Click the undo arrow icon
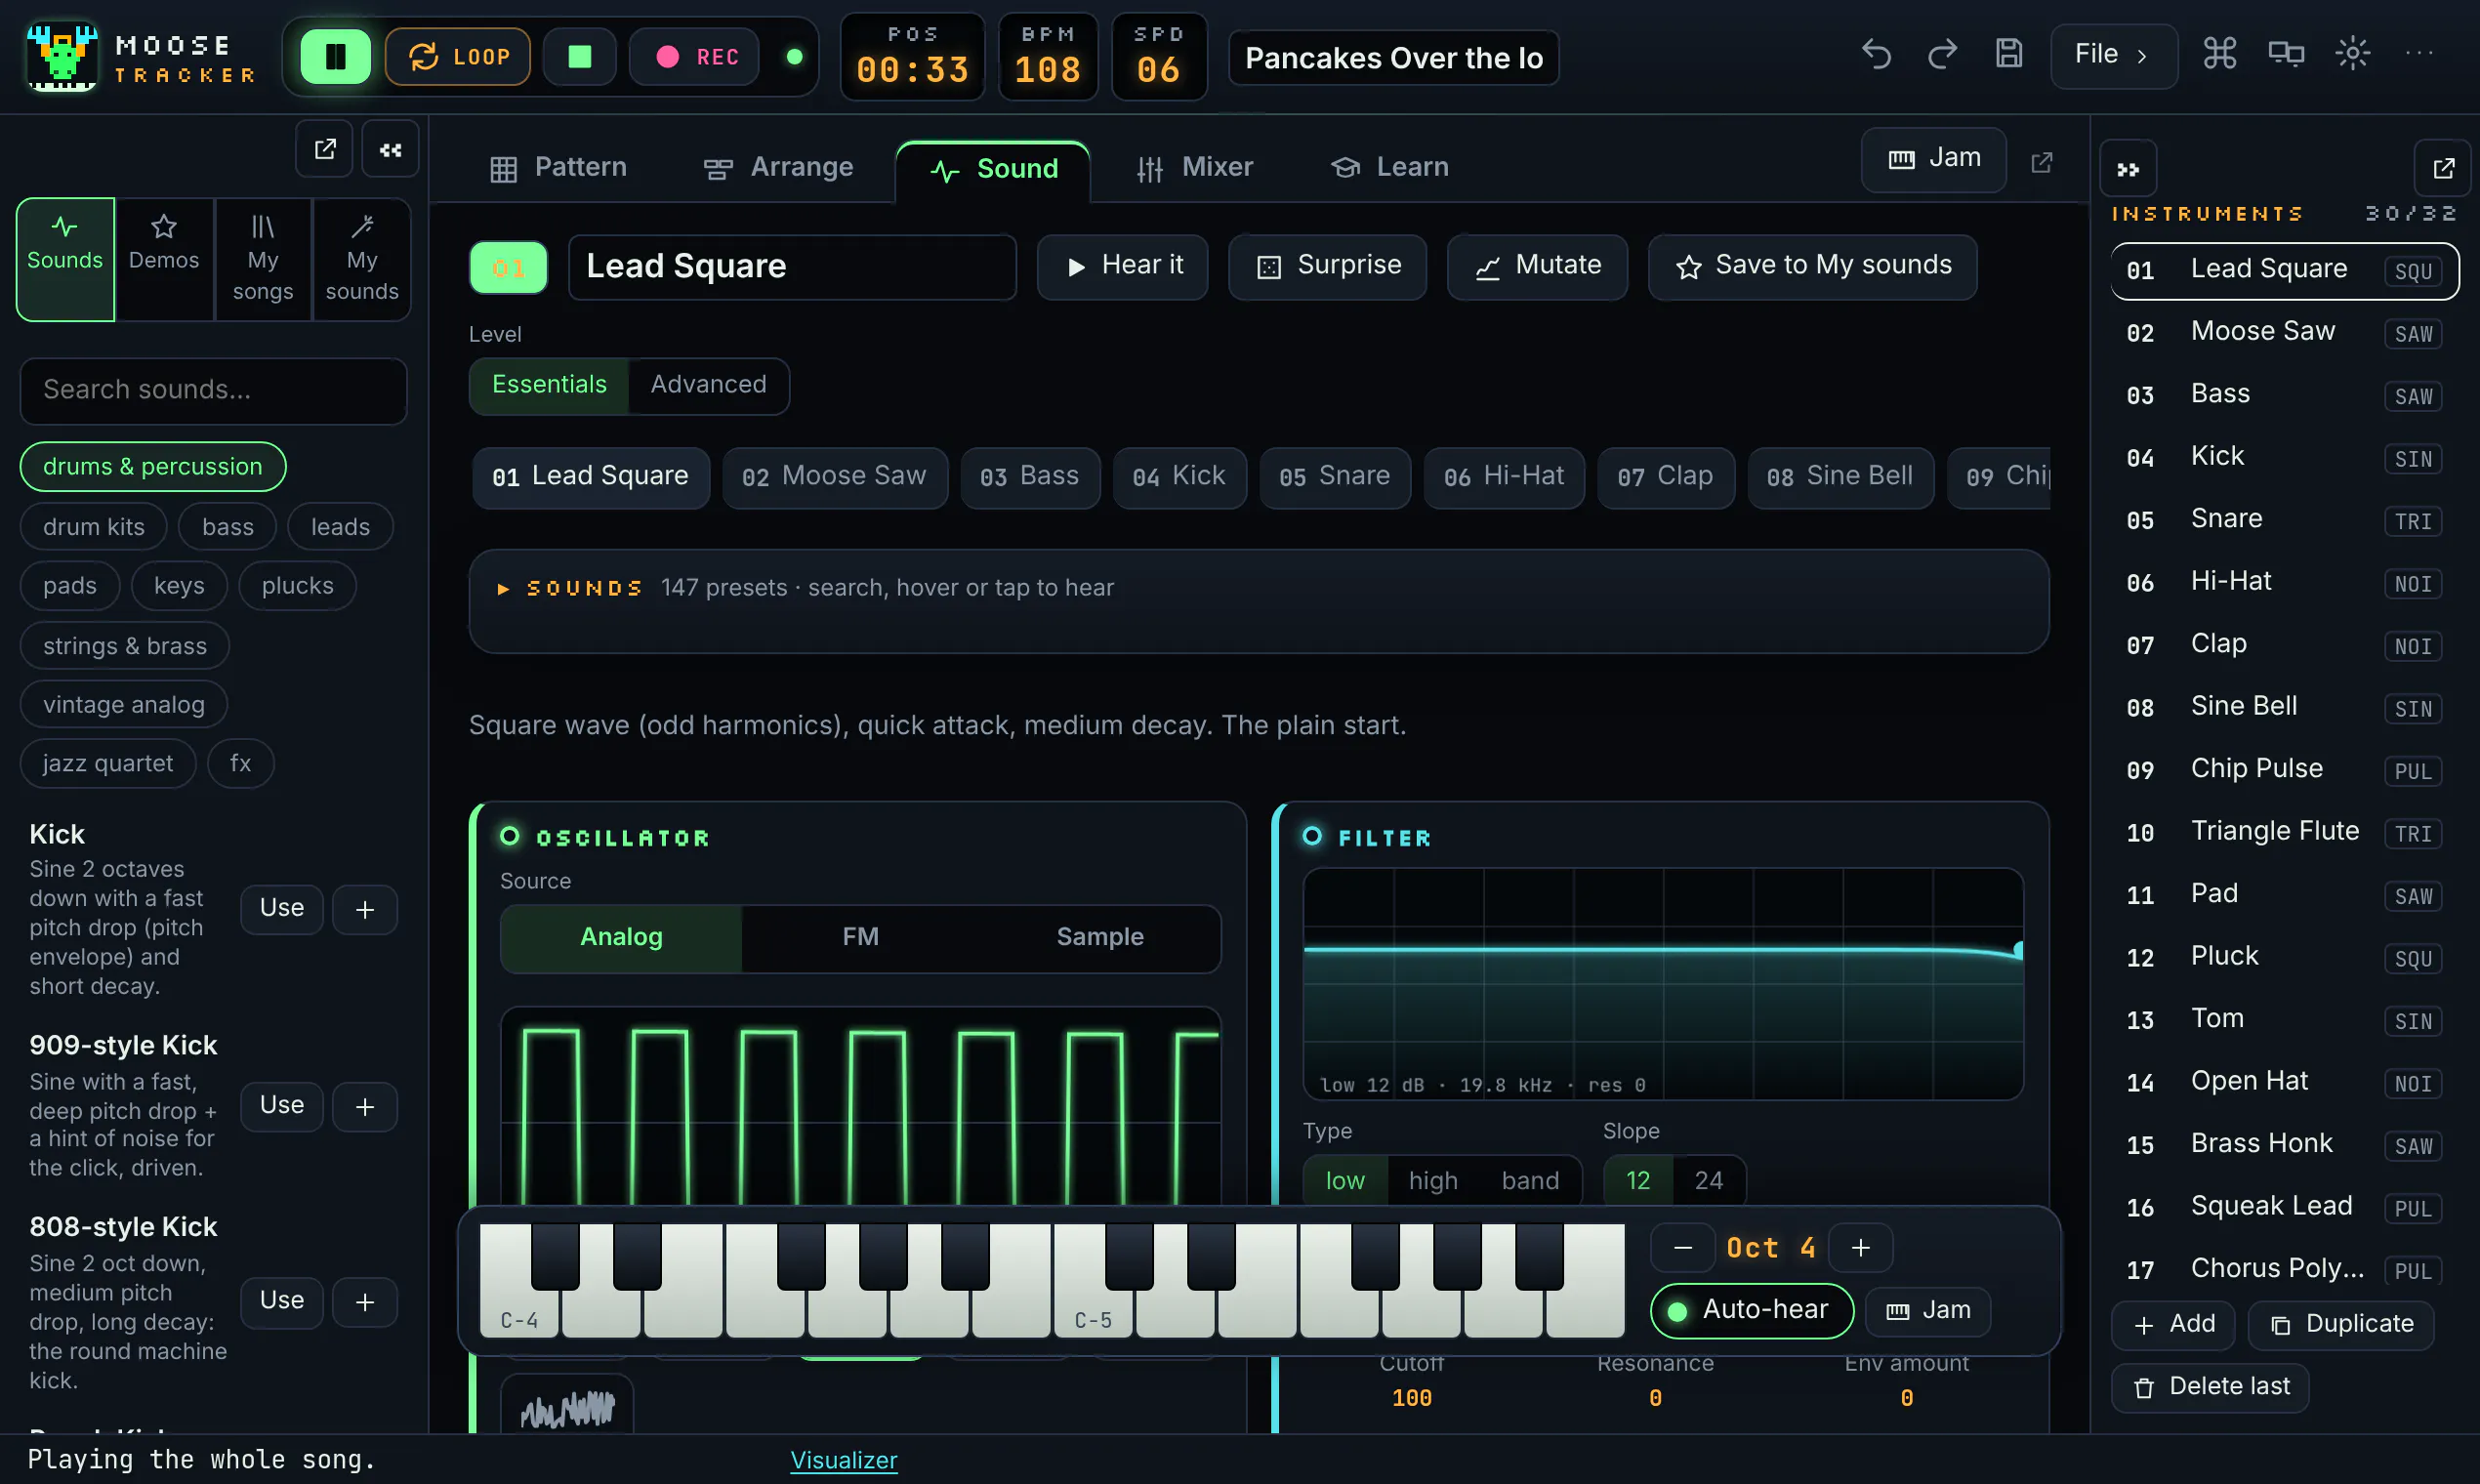The width and height of the screenshot is (2480, 1484). (1876, 54)
